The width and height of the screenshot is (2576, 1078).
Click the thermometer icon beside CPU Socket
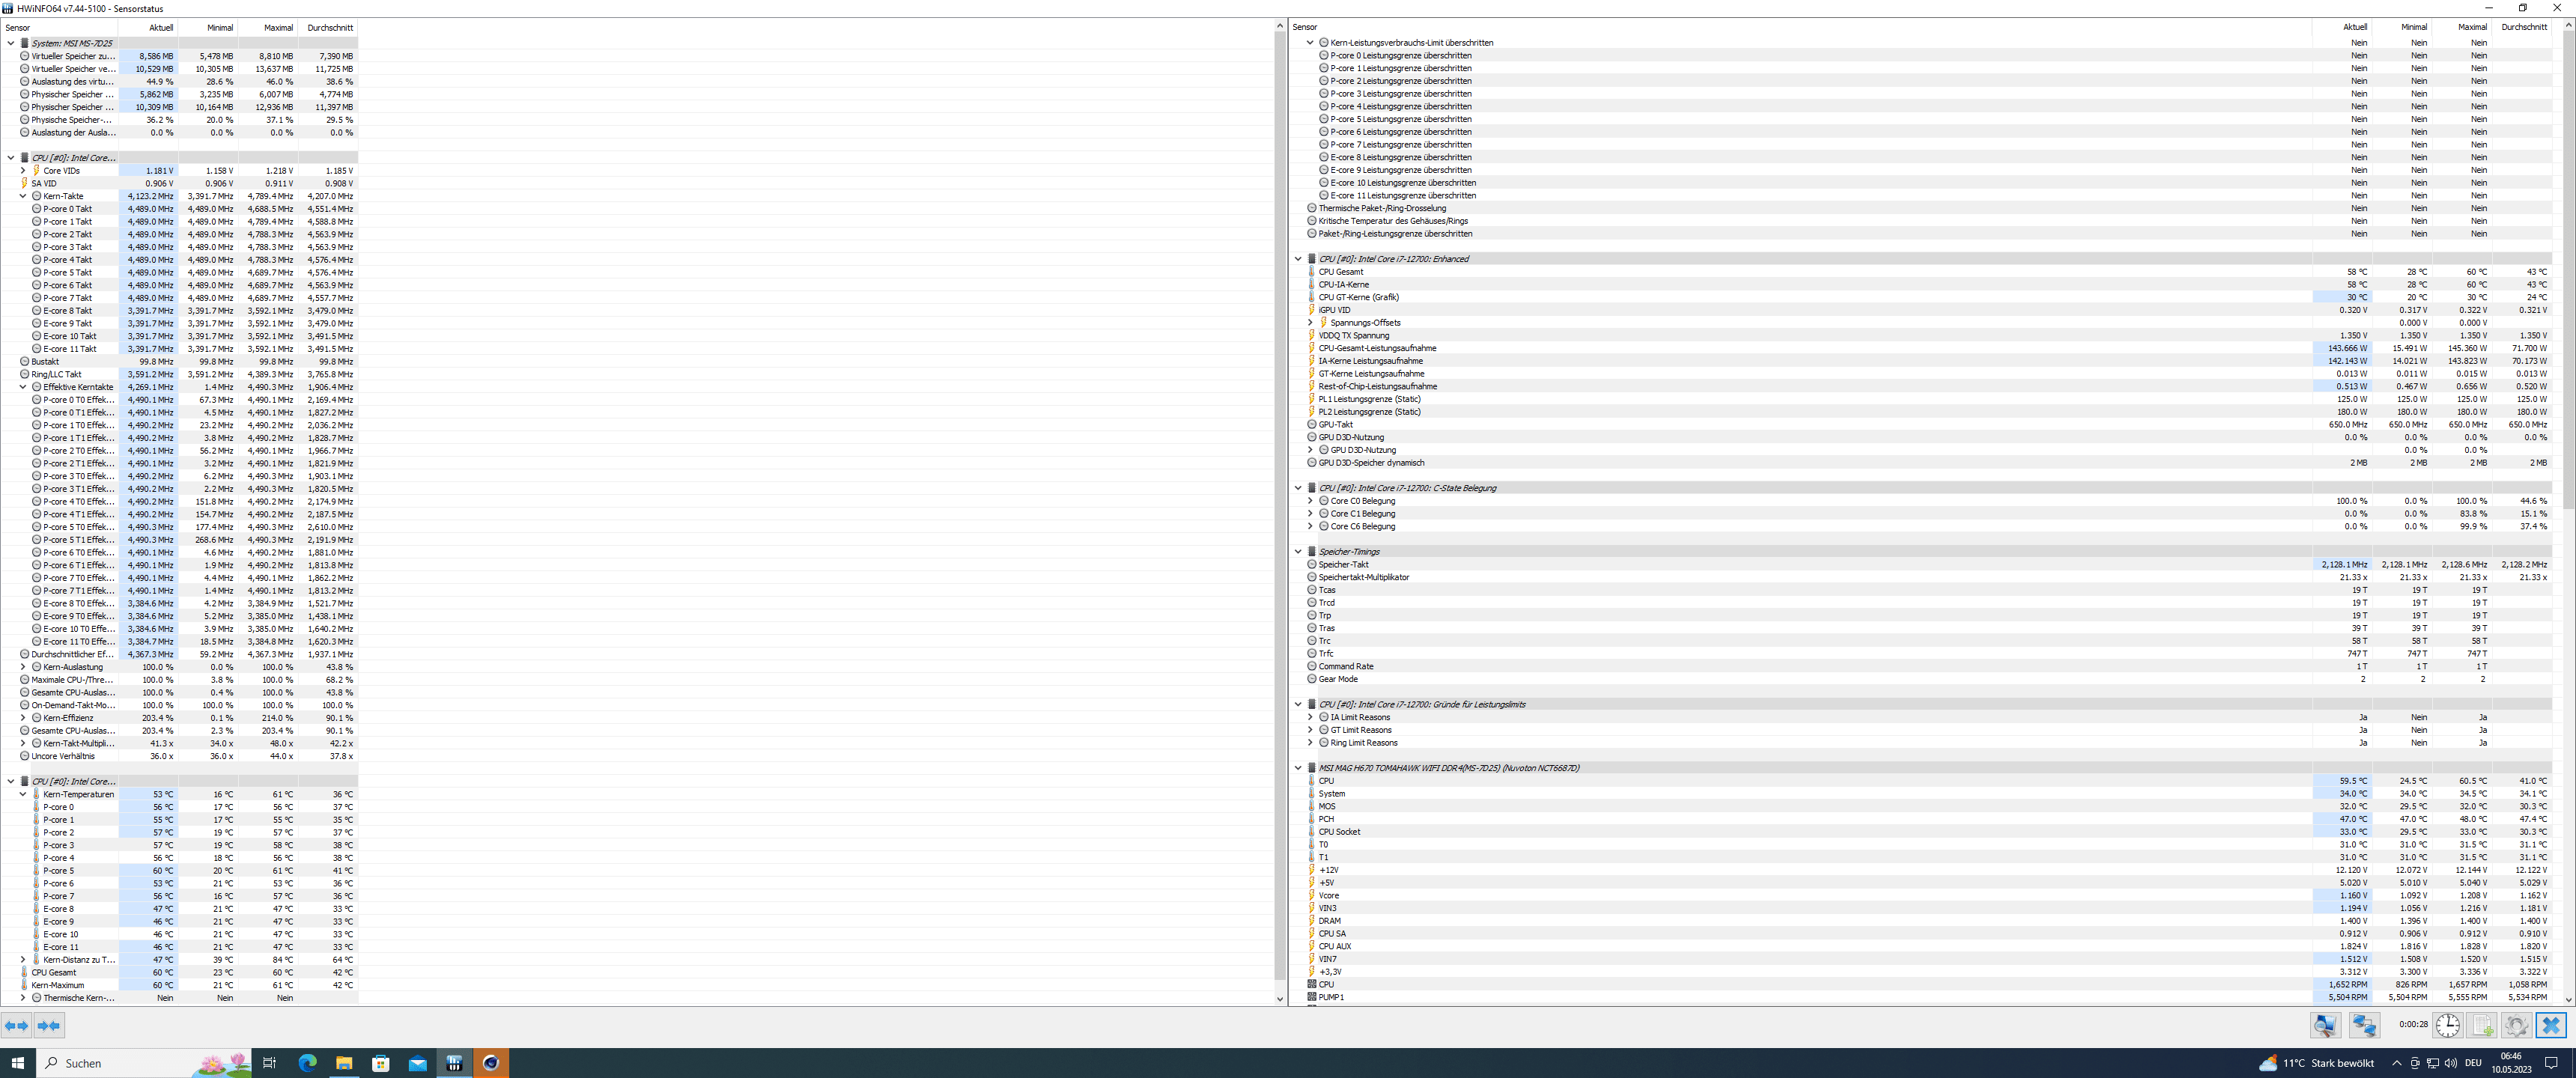tap(1312, 832)
